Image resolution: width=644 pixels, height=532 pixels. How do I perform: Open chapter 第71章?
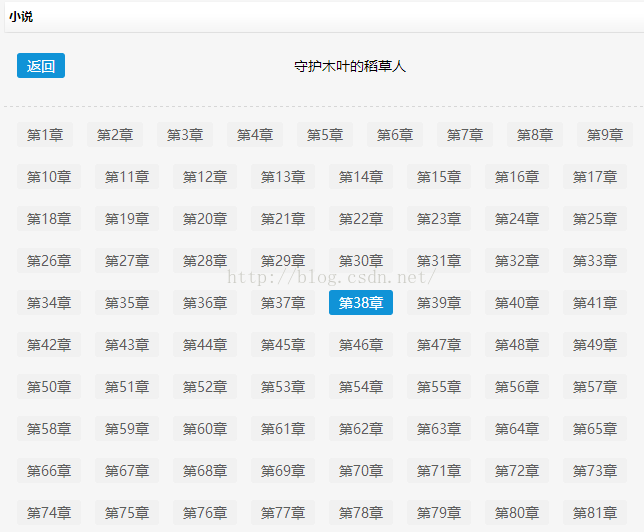pos(439,470)
